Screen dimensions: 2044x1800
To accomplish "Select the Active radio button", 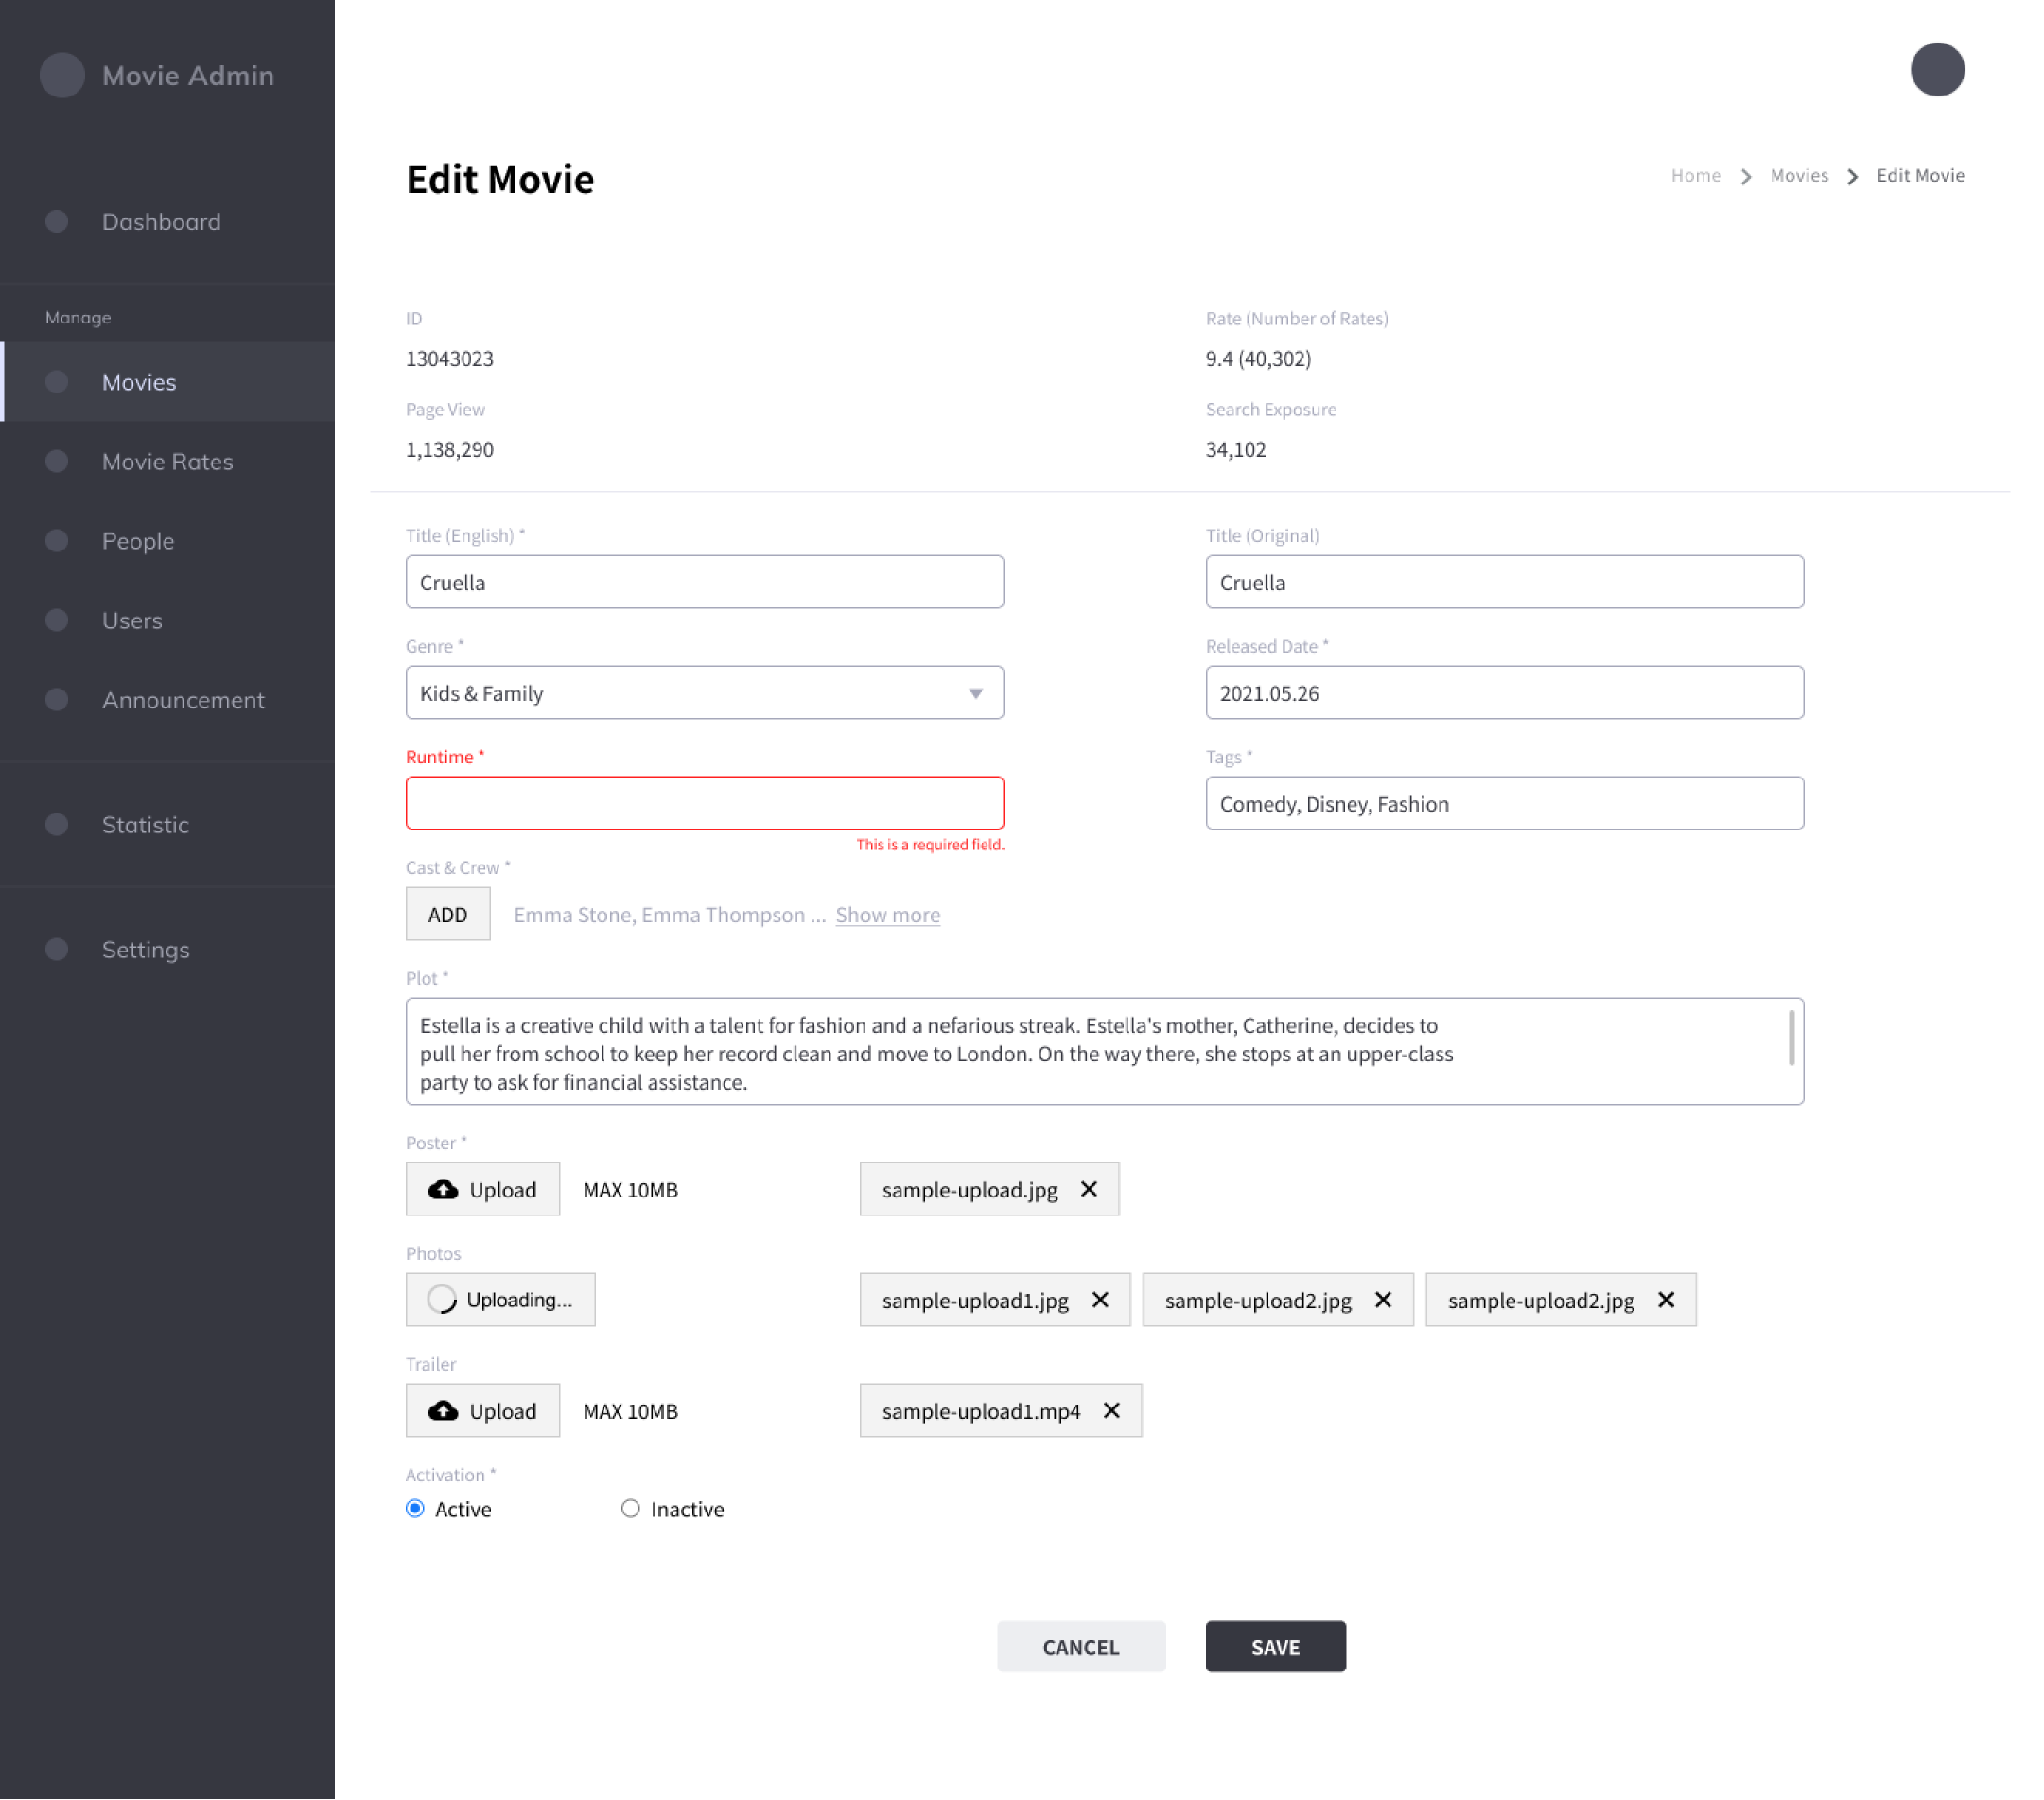I will tap(415, 1508).
